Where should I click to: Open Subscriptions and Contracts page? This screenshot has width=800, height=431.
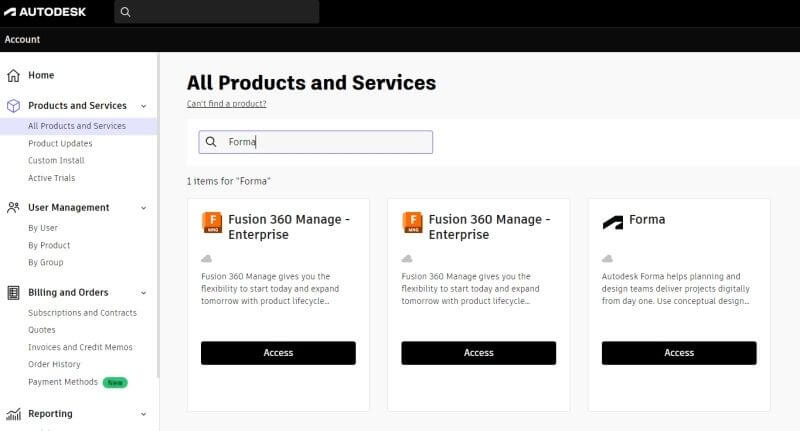click(x=82, y=313)
